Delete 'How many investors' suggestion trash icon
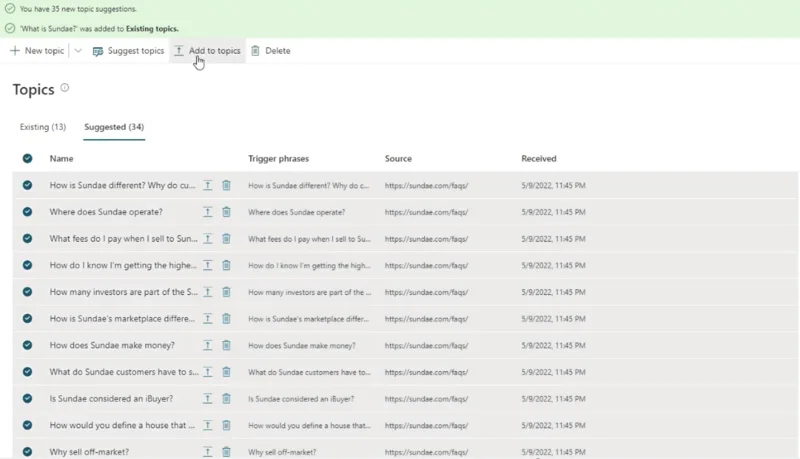Viewport: 800px width, 459px height. [x=226, y=292]
